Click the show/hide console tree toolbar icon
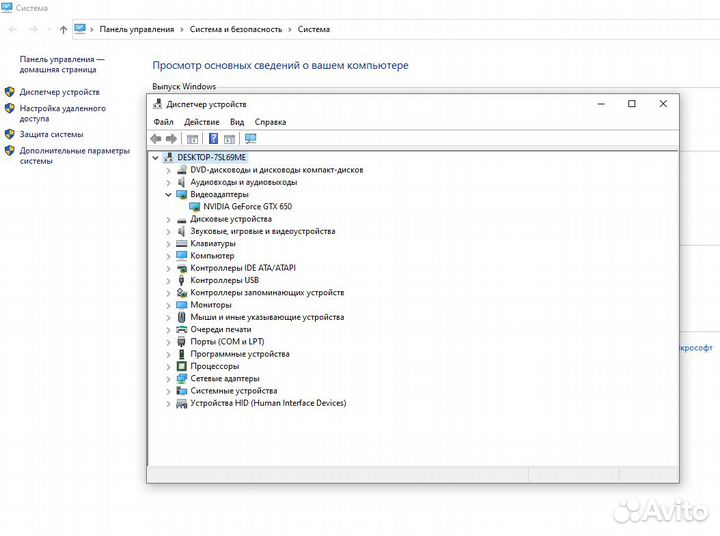This screenshot has width=720, height=536. (x=193, y=139)
